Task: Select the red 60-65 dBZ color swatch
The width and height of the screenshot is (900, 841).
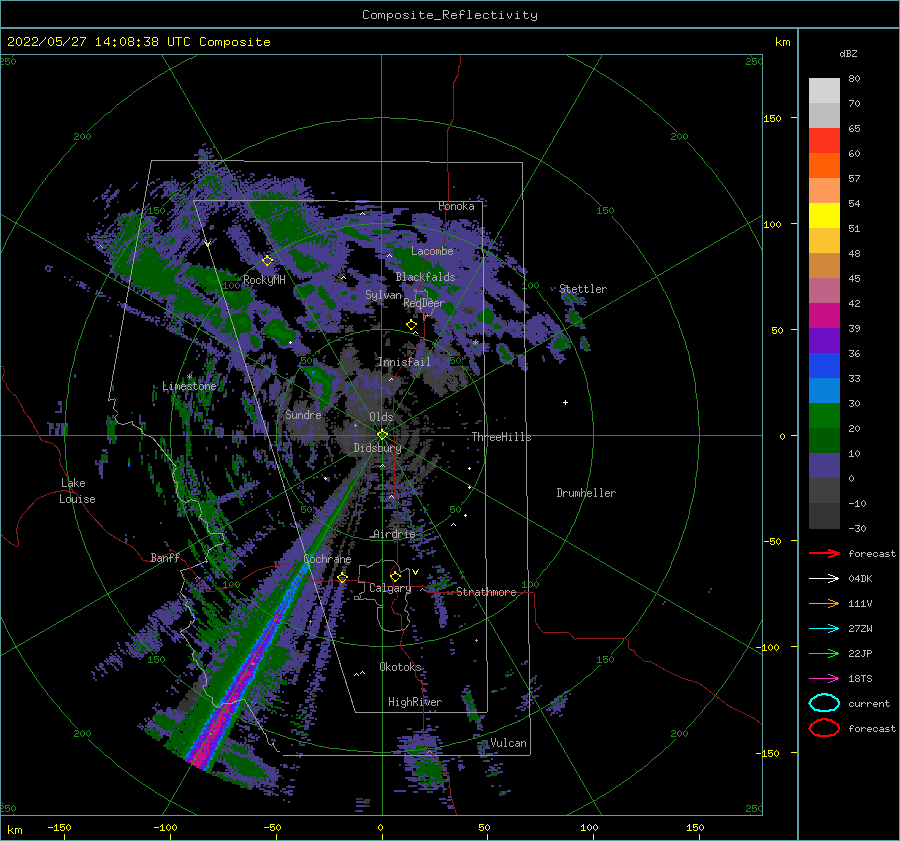Action: tap(824, 141)
